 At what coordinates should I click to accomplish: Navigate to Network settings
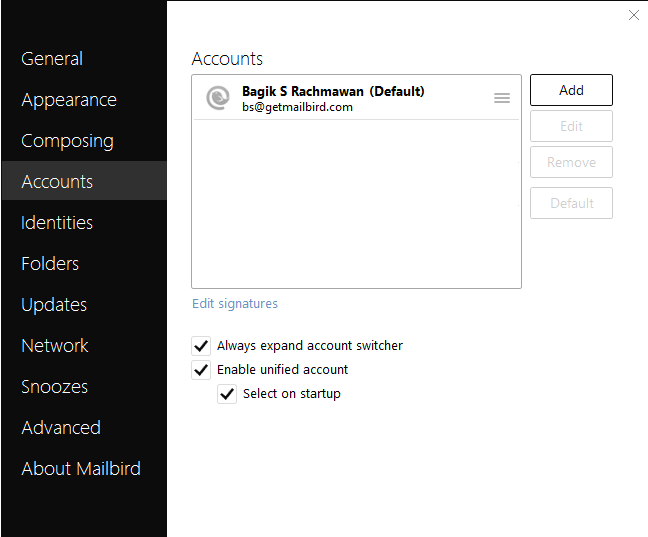[x=55, y=346]
